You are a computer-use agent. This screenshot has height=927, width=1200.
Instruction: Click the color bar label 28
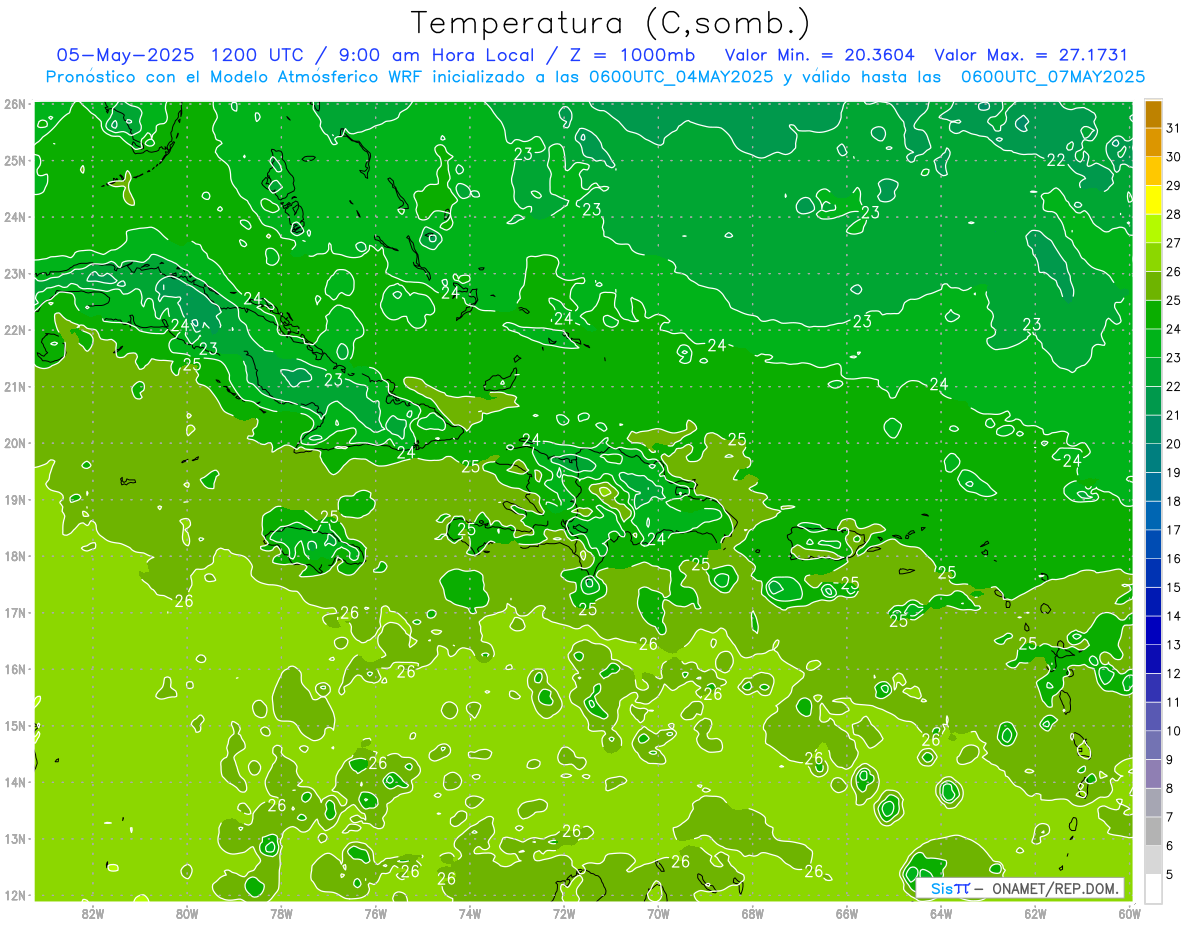(1174, 214)
